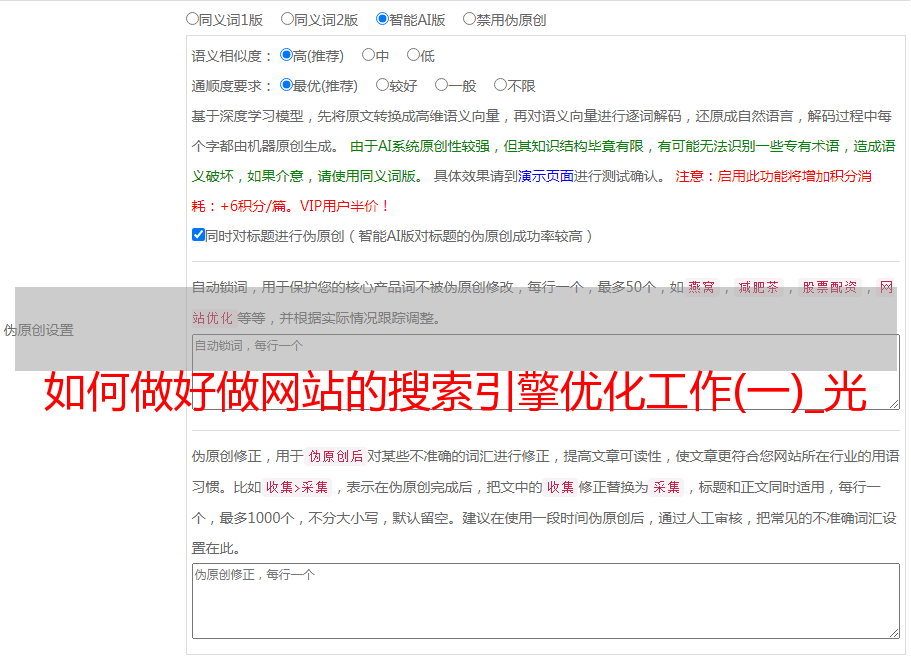Select the 智能AI版 mode
911x658 pixels.
383,19
